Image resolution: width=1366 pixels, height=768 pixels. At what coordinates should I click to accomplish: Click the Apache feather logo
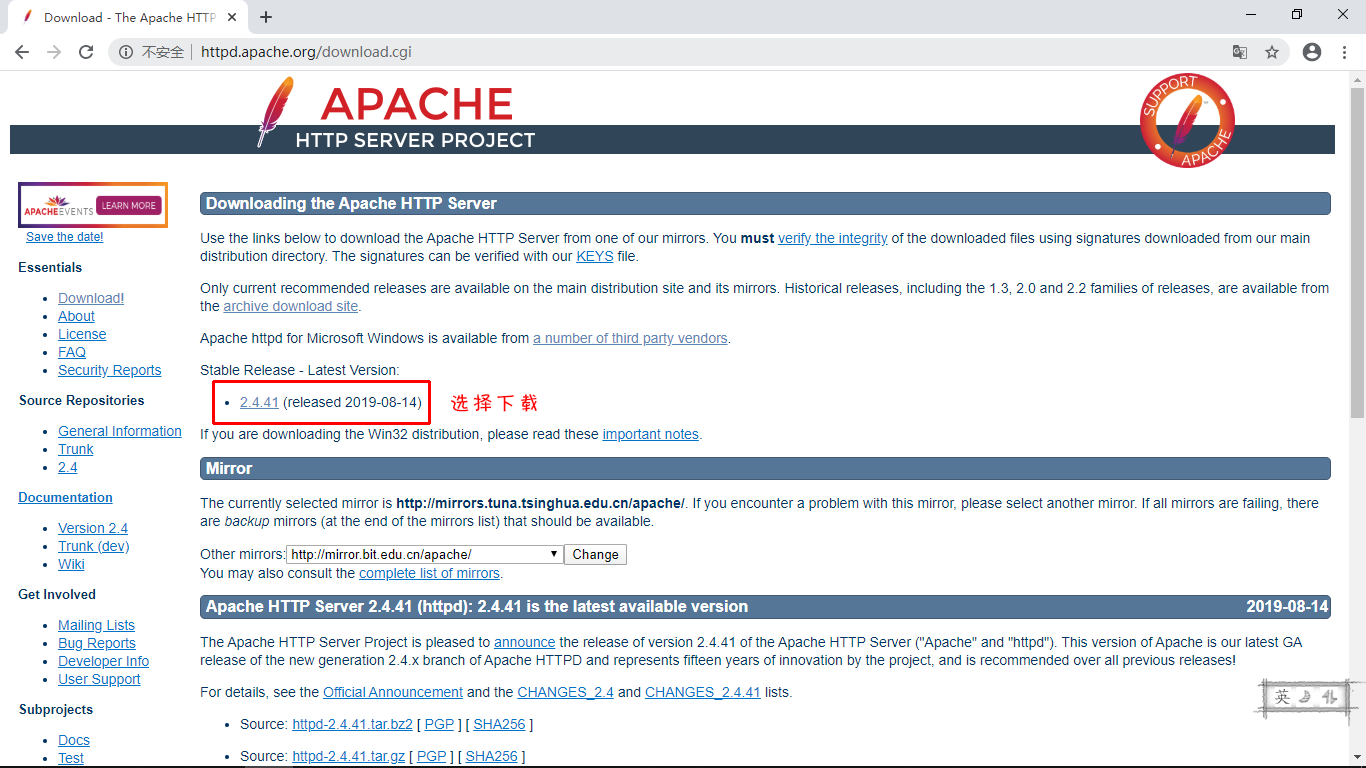coord(274,112)
